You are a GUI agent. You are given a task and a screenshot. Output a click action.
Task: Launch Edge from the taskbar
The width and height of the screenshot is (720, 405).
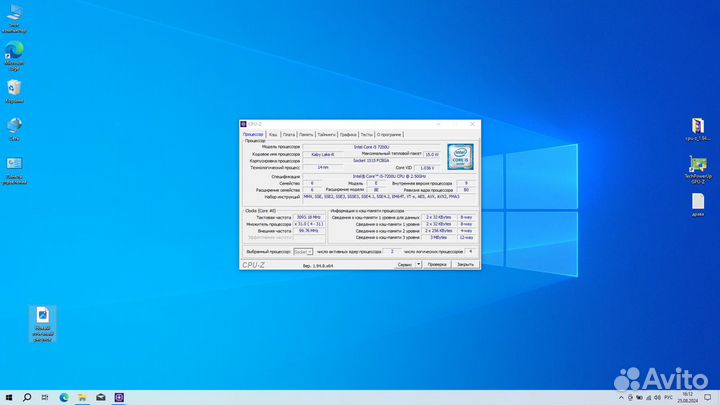64,397
